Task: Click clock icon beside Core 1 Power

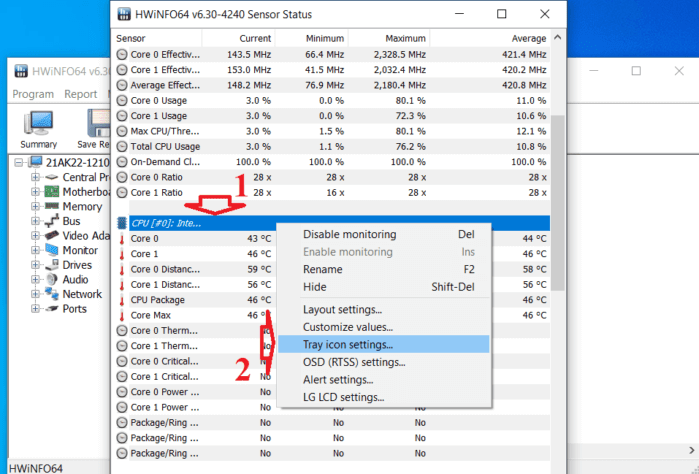Action: (x=122, y=407)
